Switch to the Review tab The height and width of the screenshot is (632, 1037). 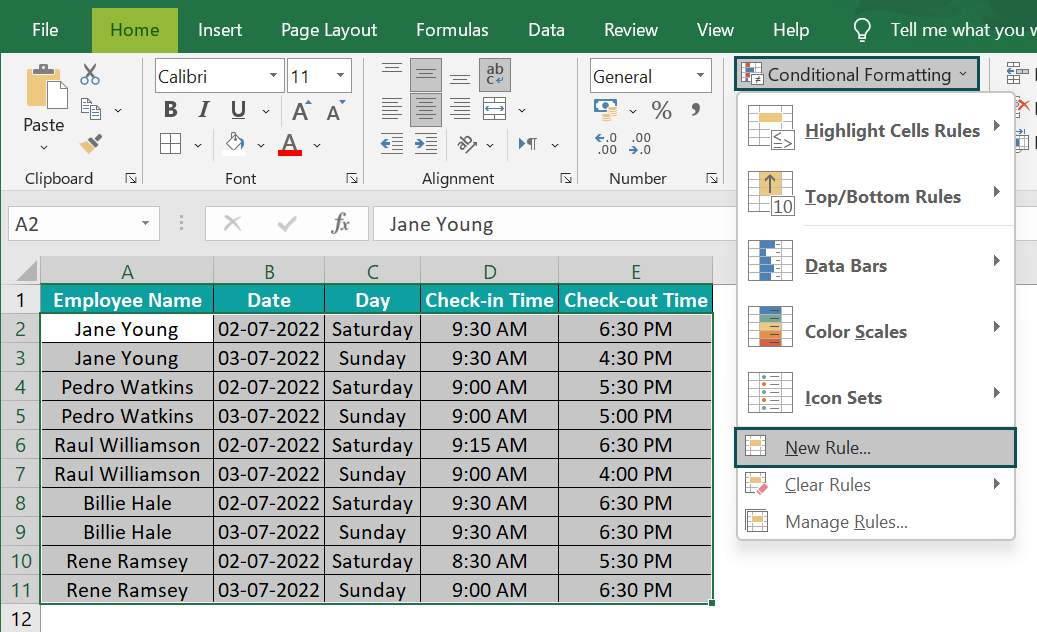(630, 30)
